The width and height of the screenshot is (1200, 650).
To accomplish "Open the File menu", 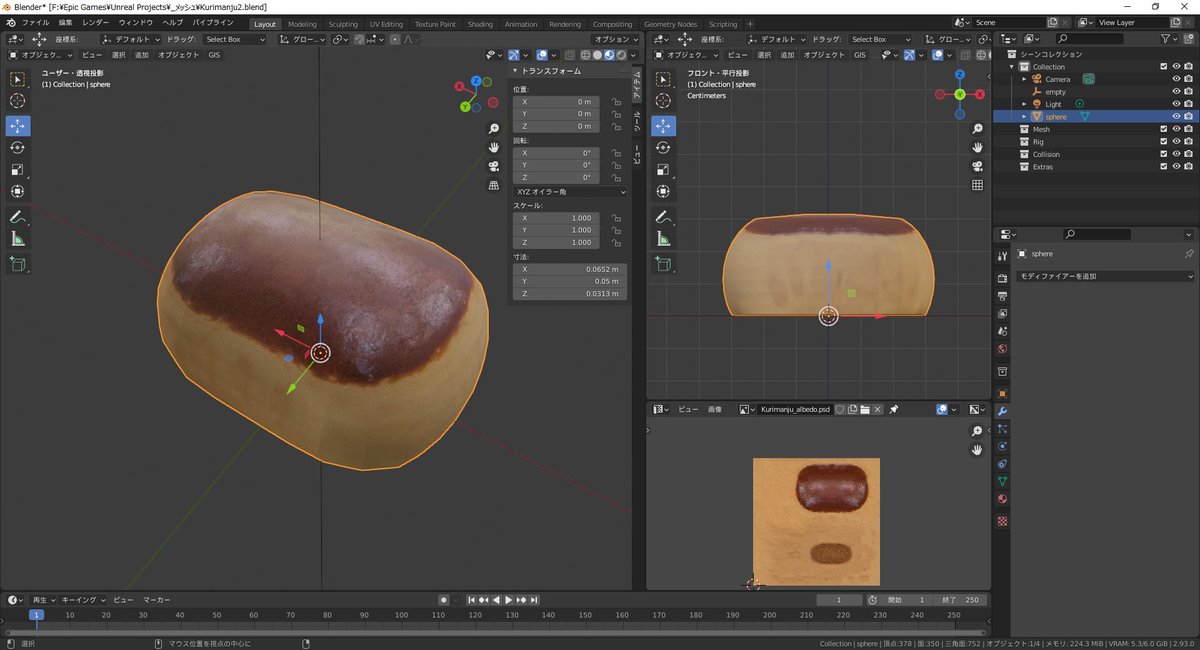I will (35, 23).
